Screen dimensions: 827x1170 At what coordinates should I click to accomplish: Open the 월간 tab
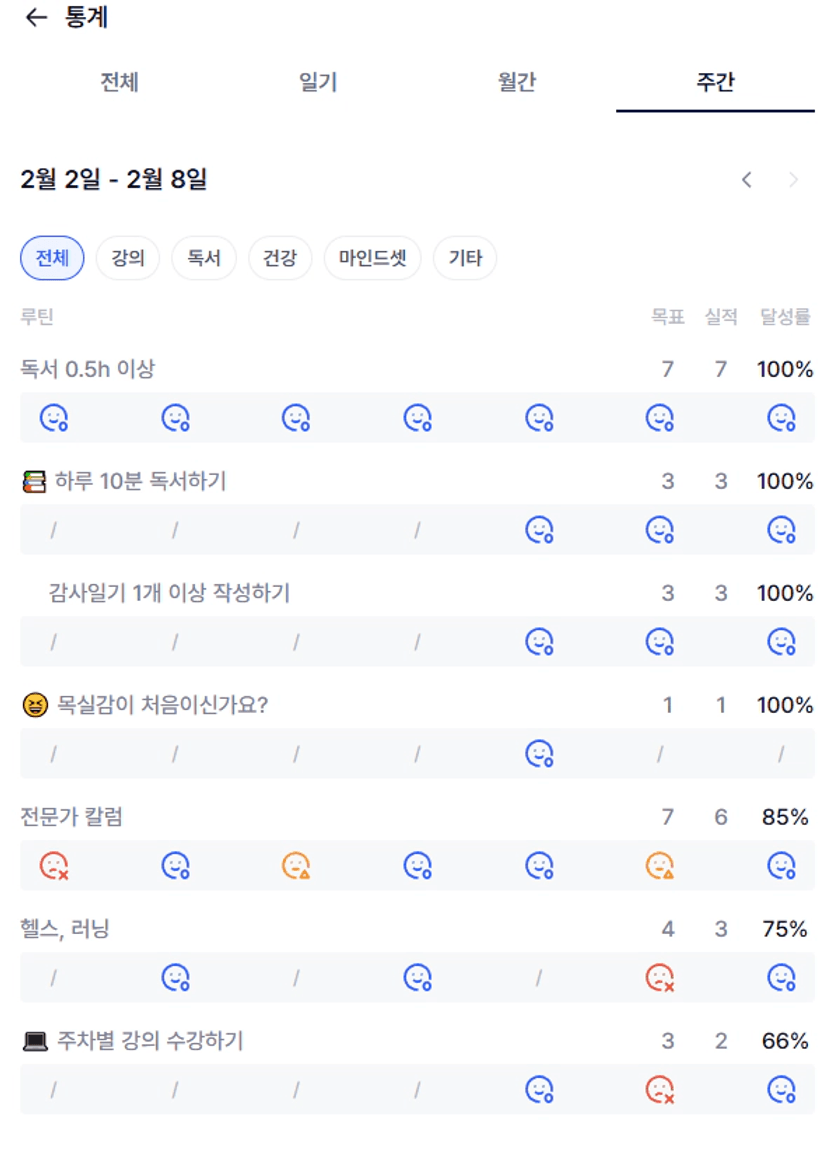point(517,82)
